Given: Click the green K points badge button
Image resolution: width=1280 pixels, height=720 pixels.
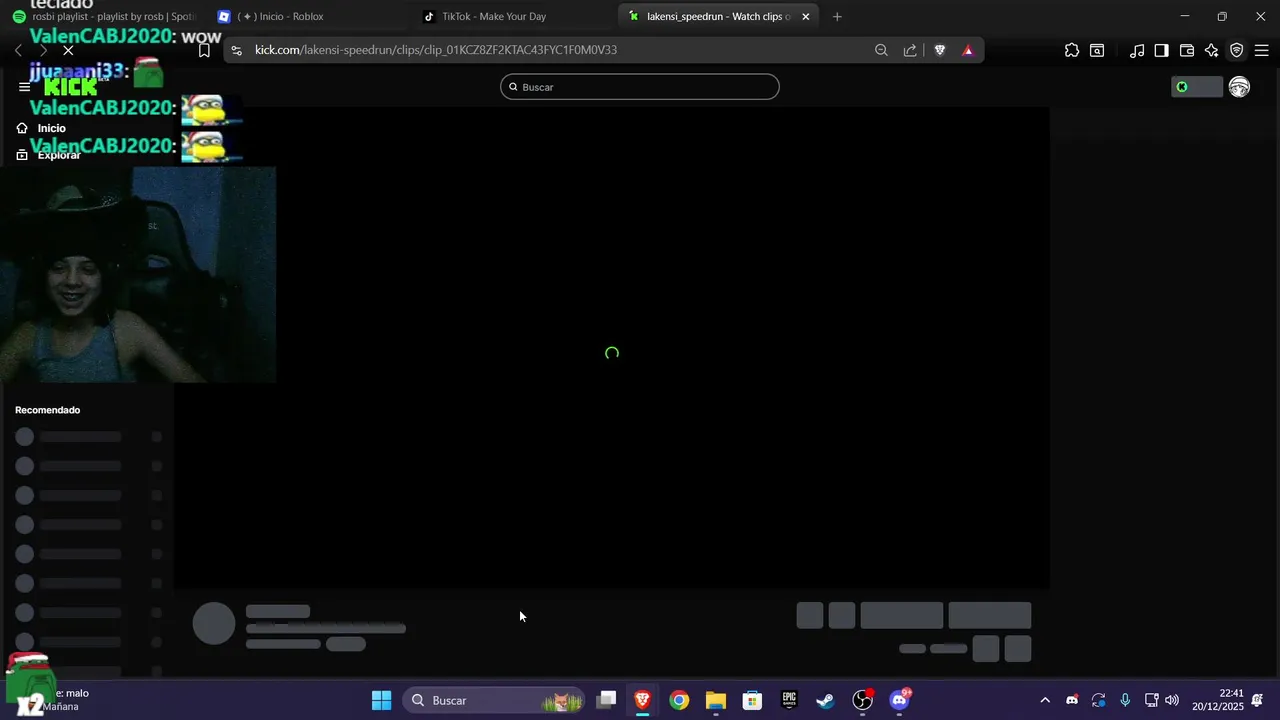Looking at the screenshot, I should pyautogui.click(x=1197, y=87).
